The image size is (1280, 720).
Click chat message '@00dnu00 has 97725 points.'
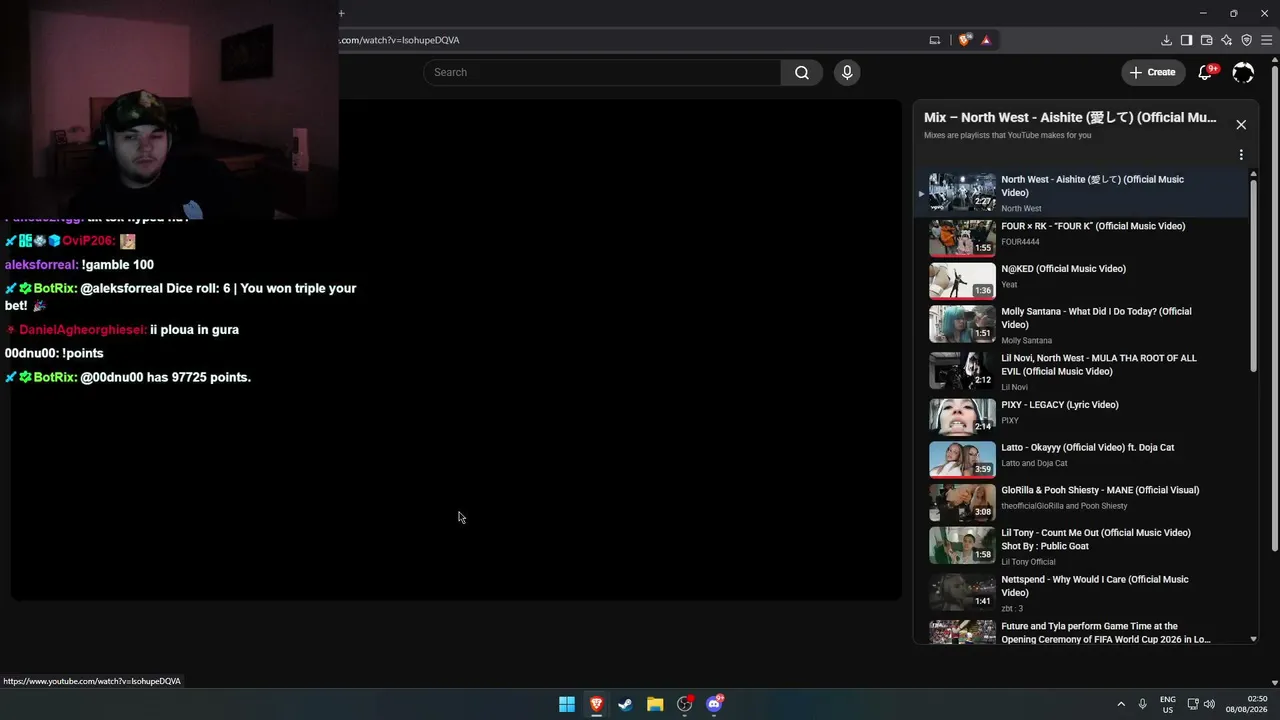(165, 377)
